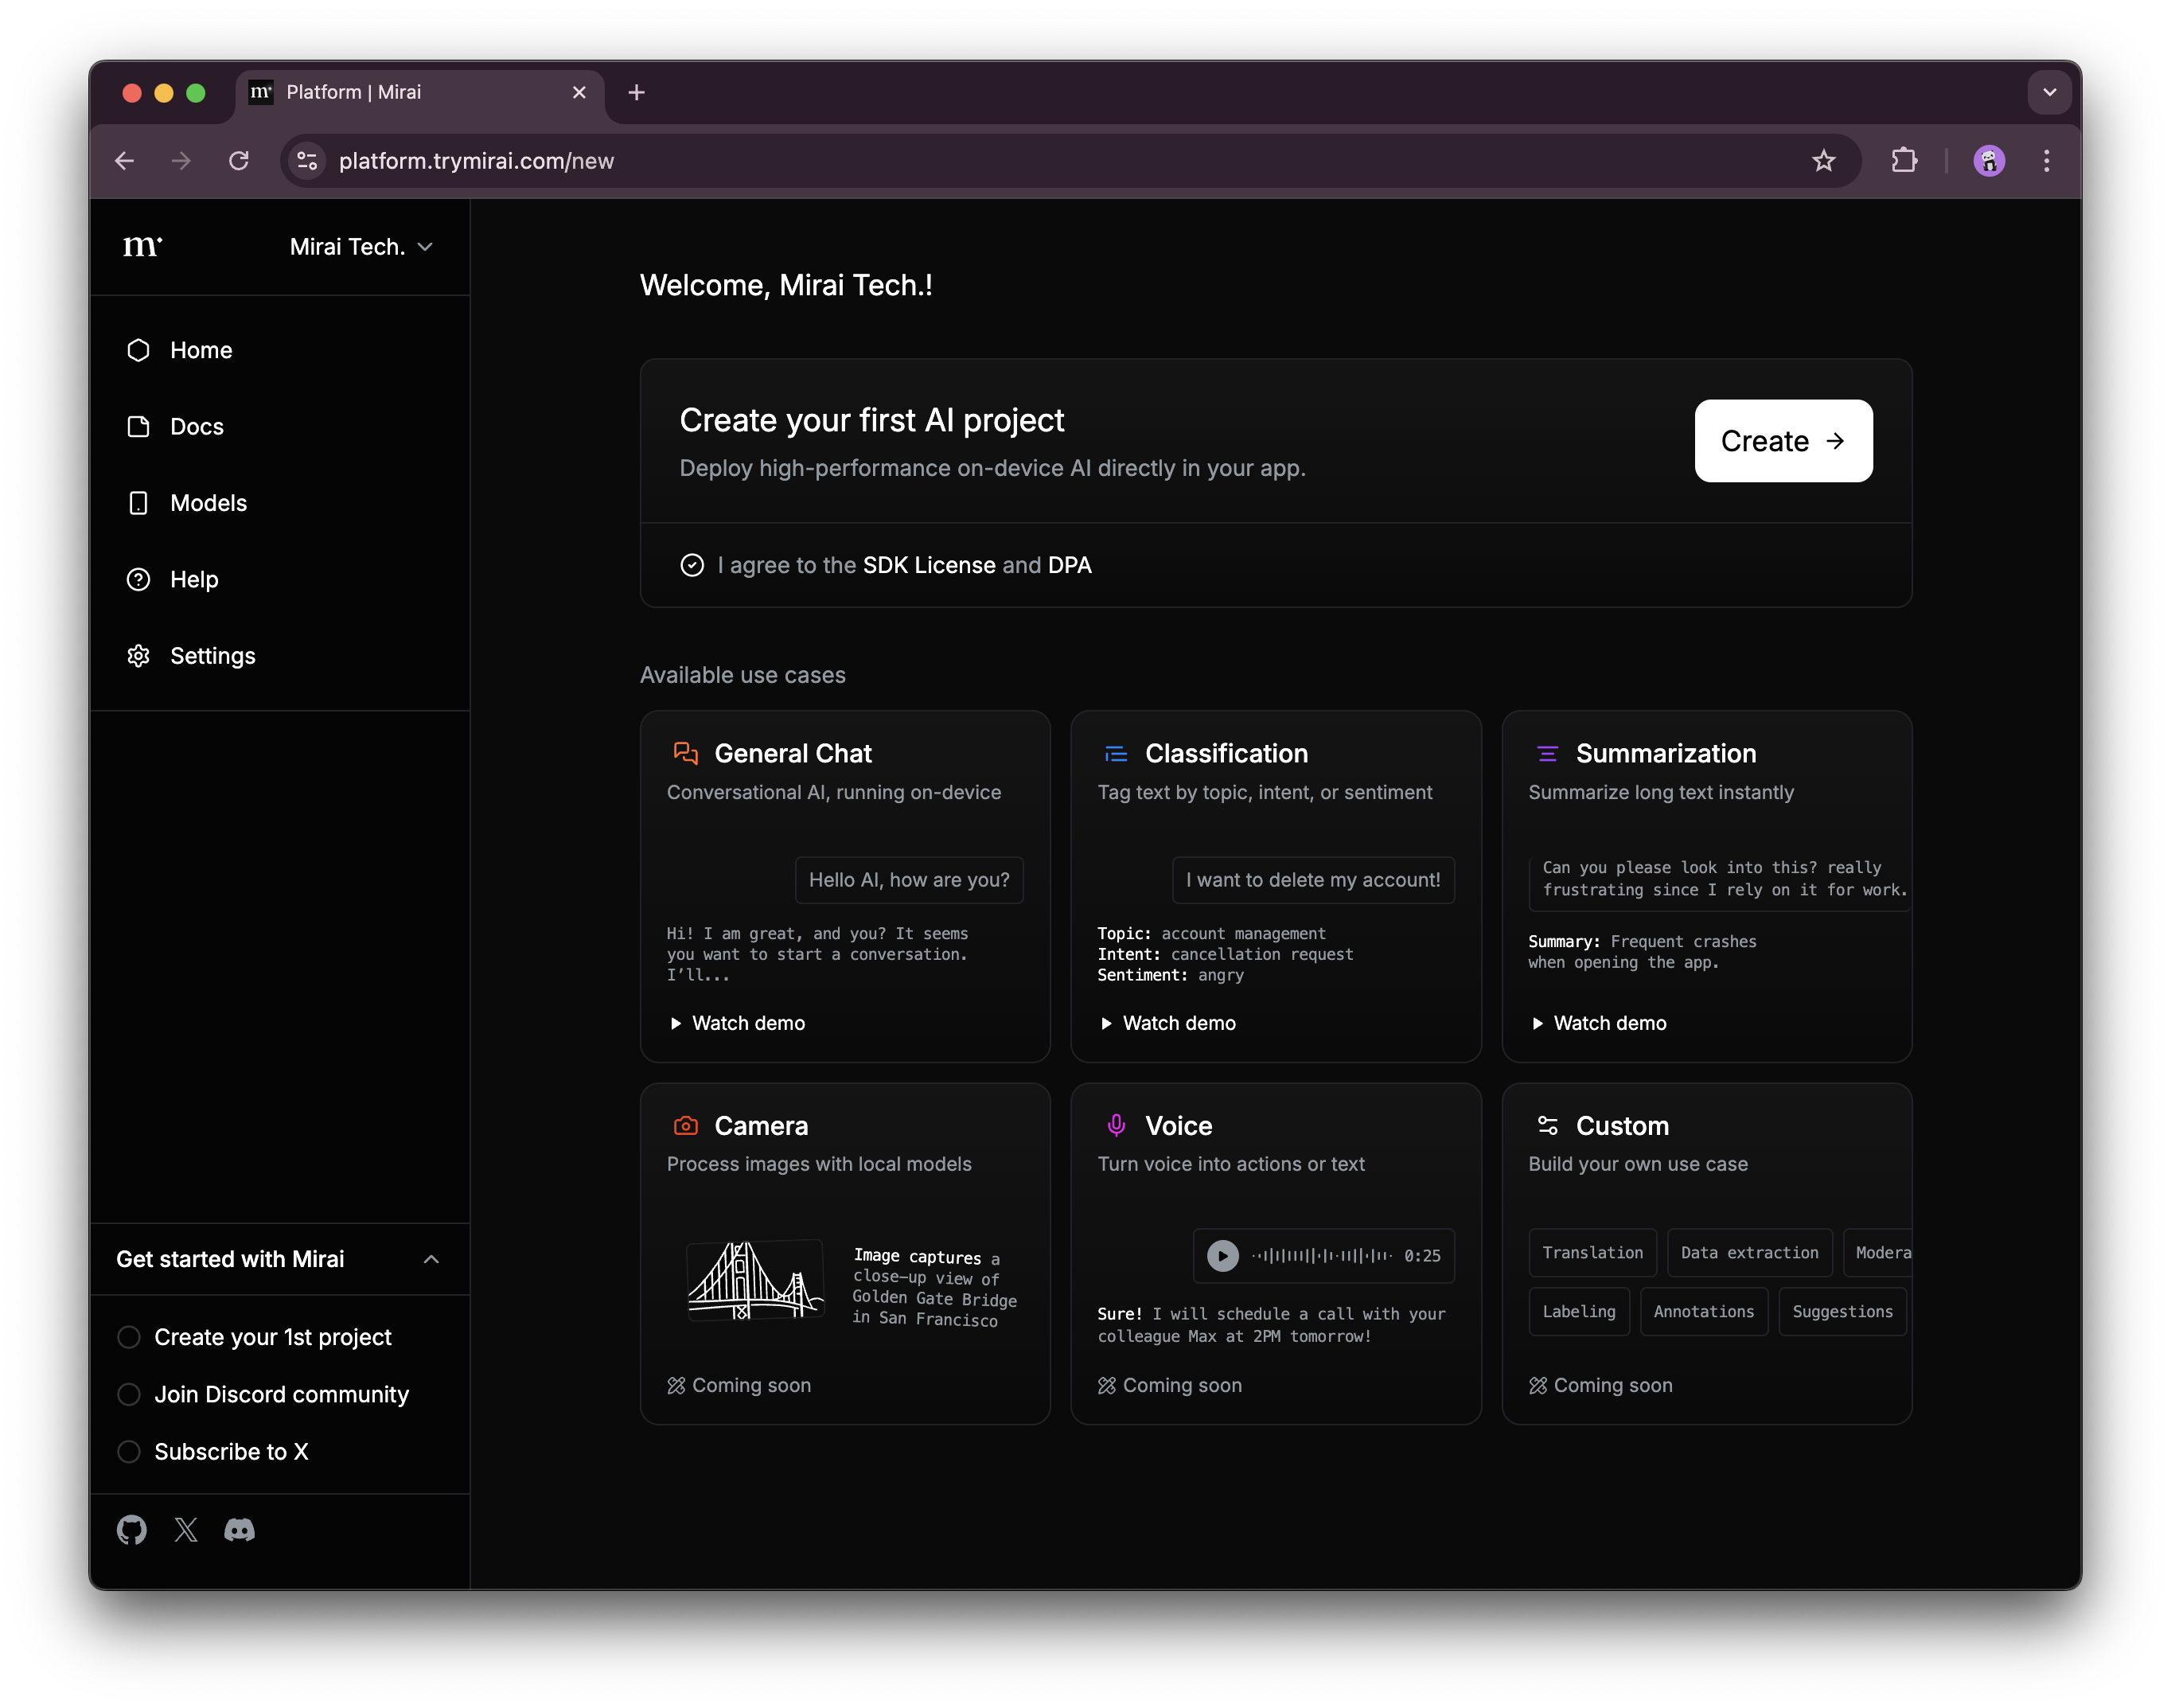Click the browser back arrow

click(x=124, y=161)
